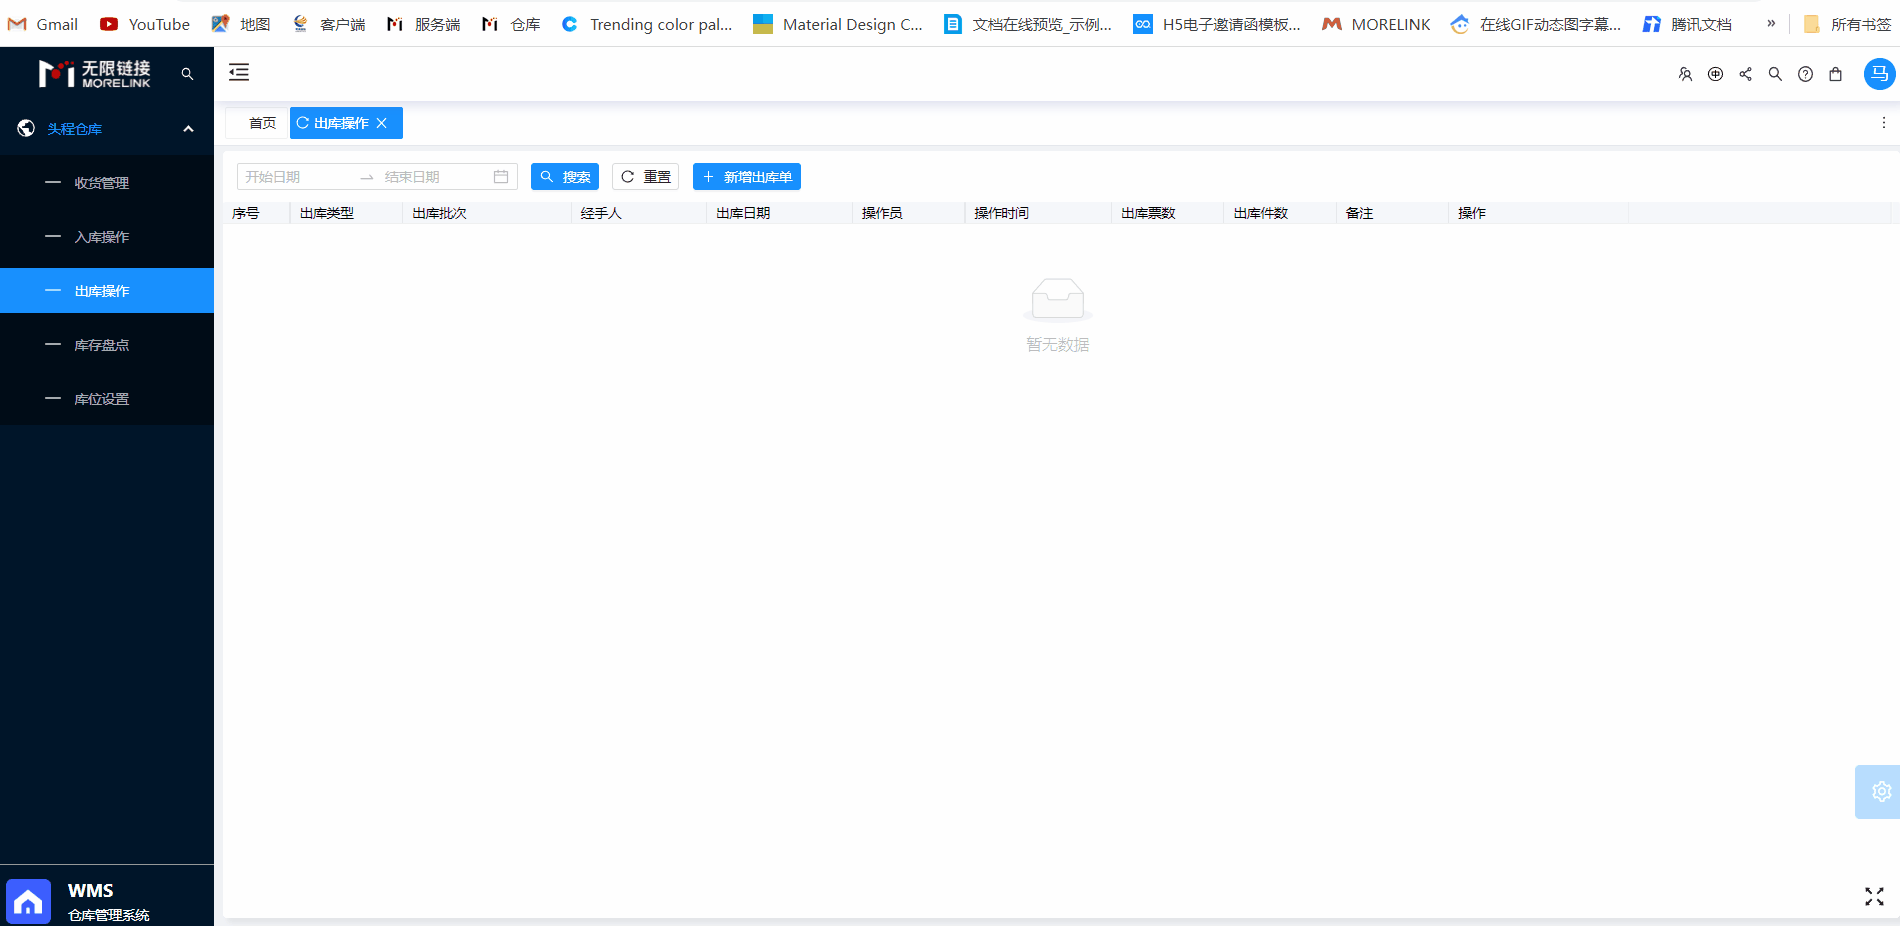Image resolution: width=1900 pixels, height=926 pixels.
Task: Open the Trending color palettes bookmark
Action: coord(647,24)
